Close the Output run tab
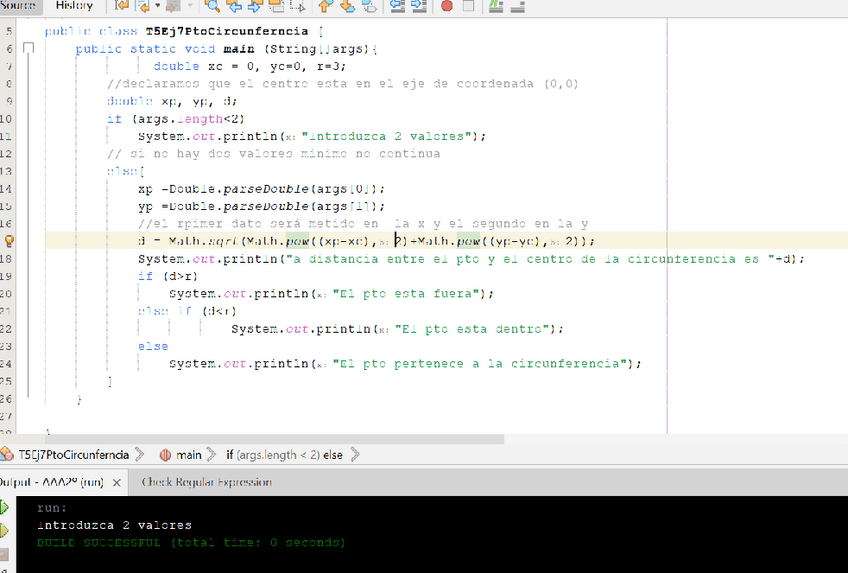This screenshot has height=573, width=848. point(116,482)
